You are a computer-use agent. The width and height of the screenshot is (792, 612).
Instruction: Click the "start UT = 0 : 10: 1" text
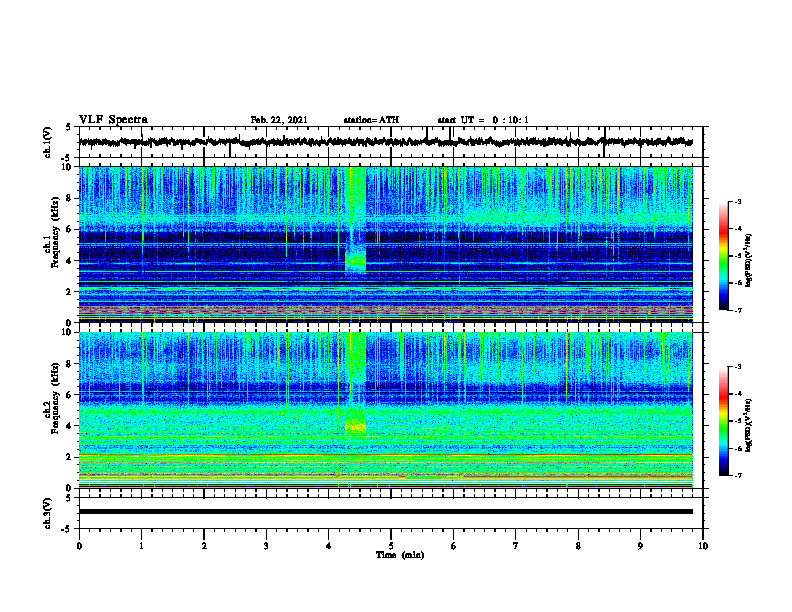(483, 120)
